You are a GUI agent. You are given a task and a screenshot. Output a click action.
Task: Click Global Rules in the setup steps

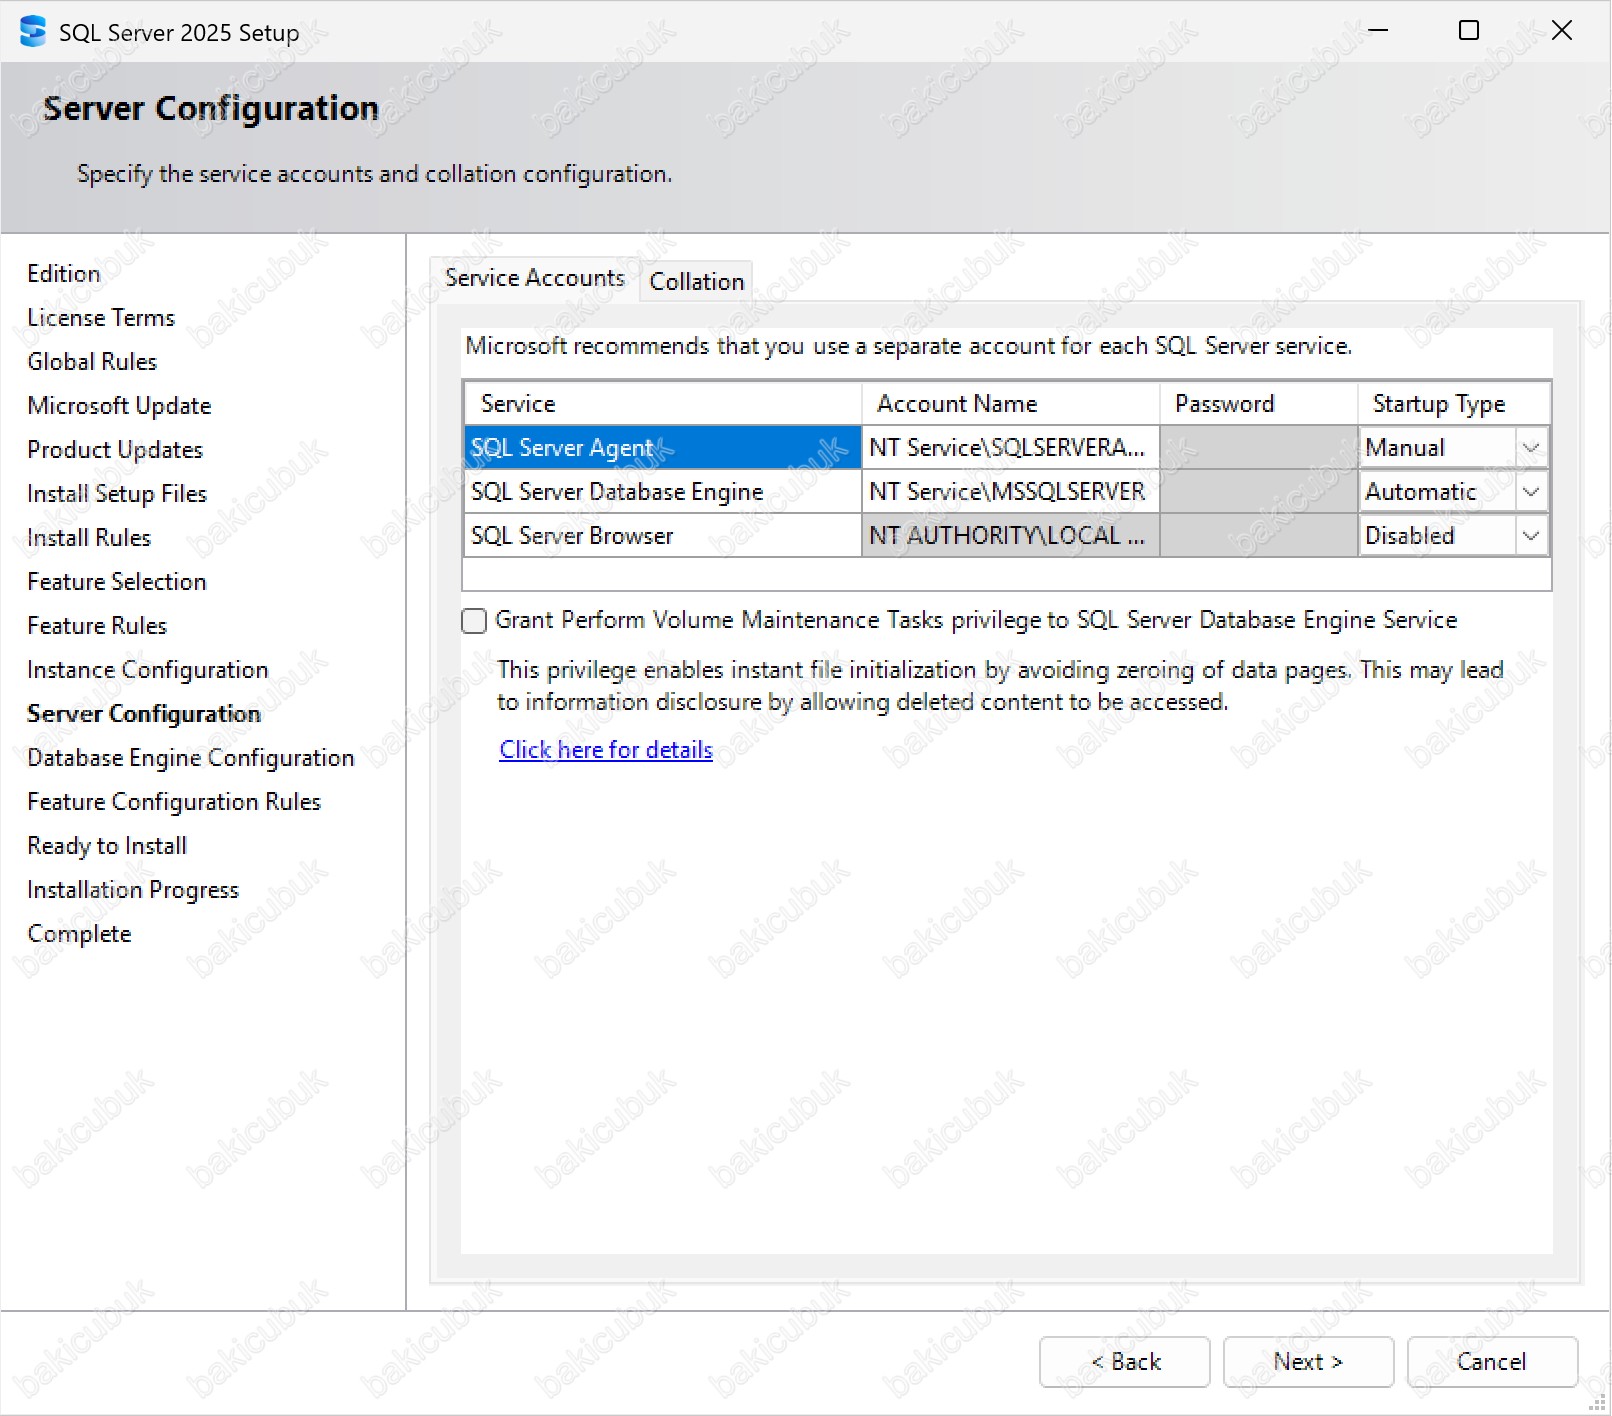coord(92,362)
